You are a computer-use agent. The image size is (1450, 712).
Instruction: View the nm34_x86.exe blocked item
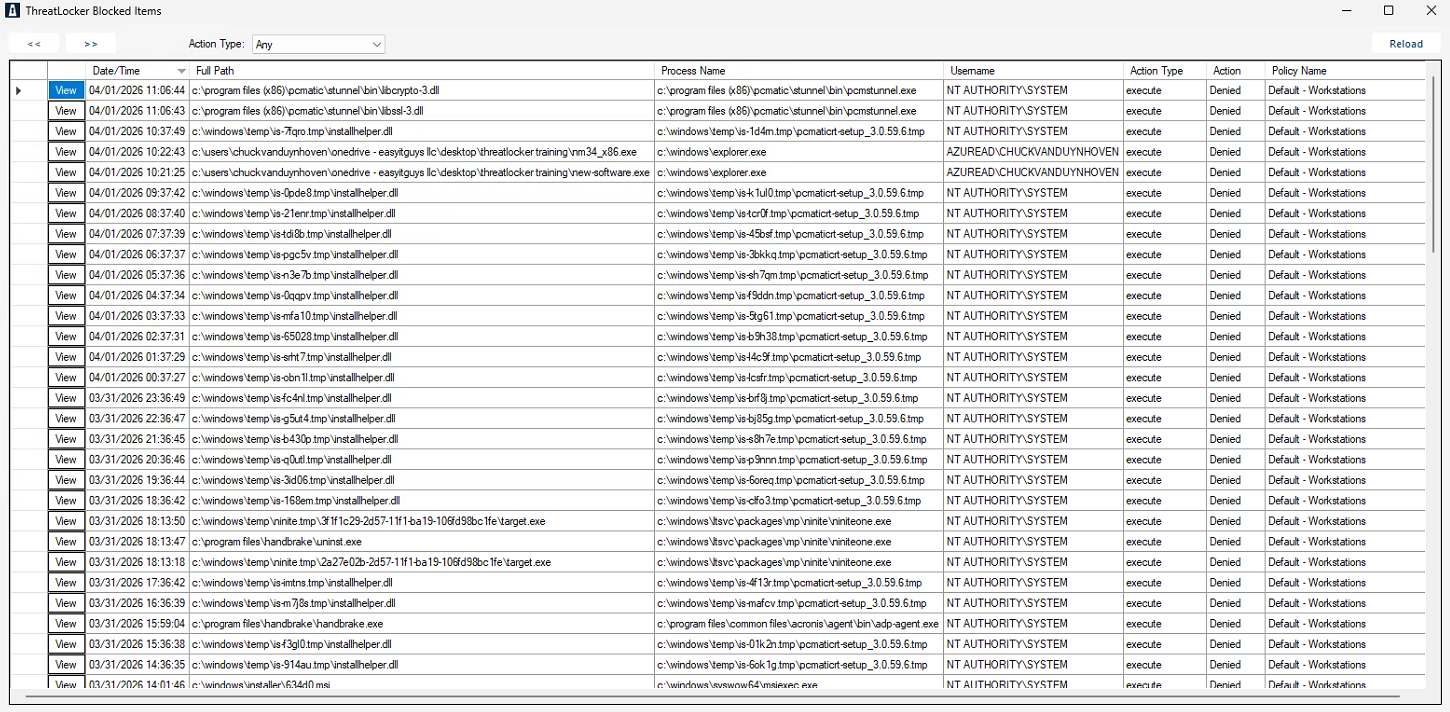tap(66, 152)
